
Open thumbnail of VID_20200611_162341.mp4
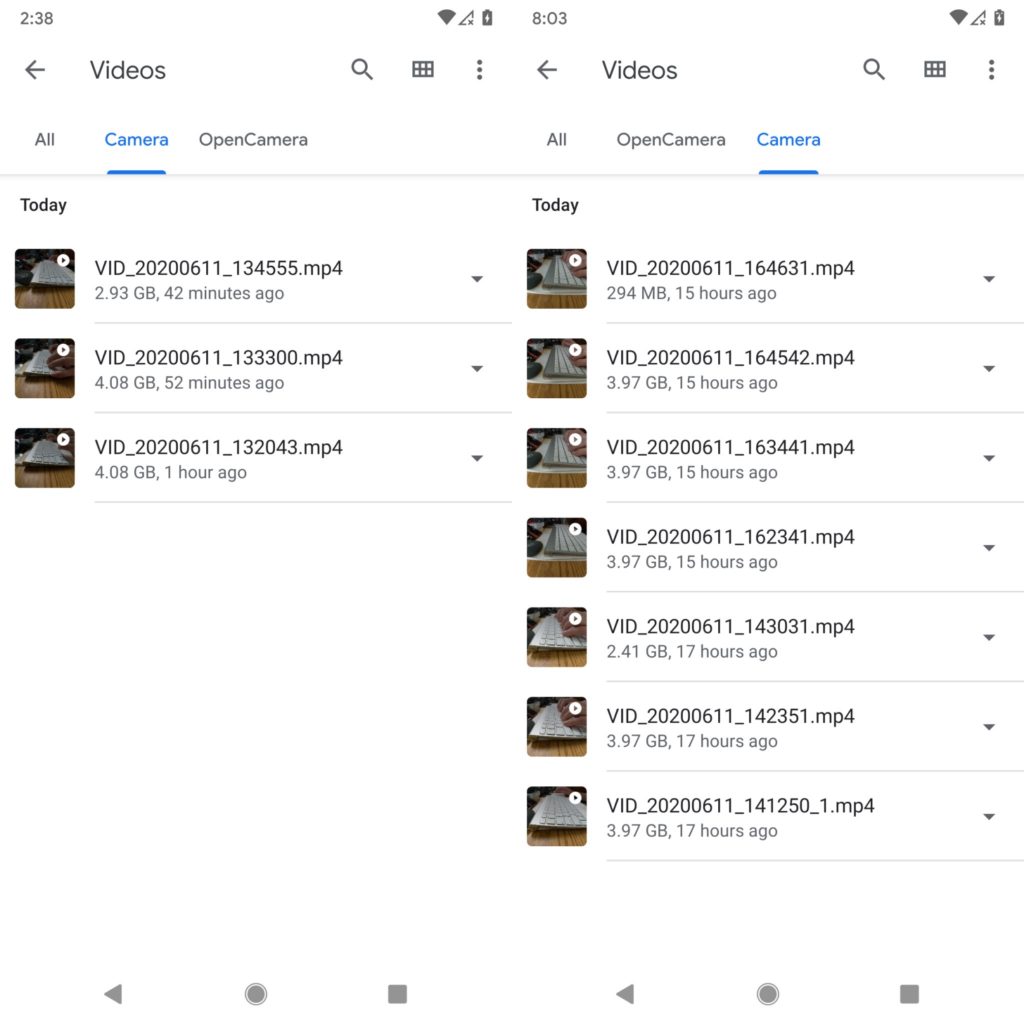click(556, 547)
